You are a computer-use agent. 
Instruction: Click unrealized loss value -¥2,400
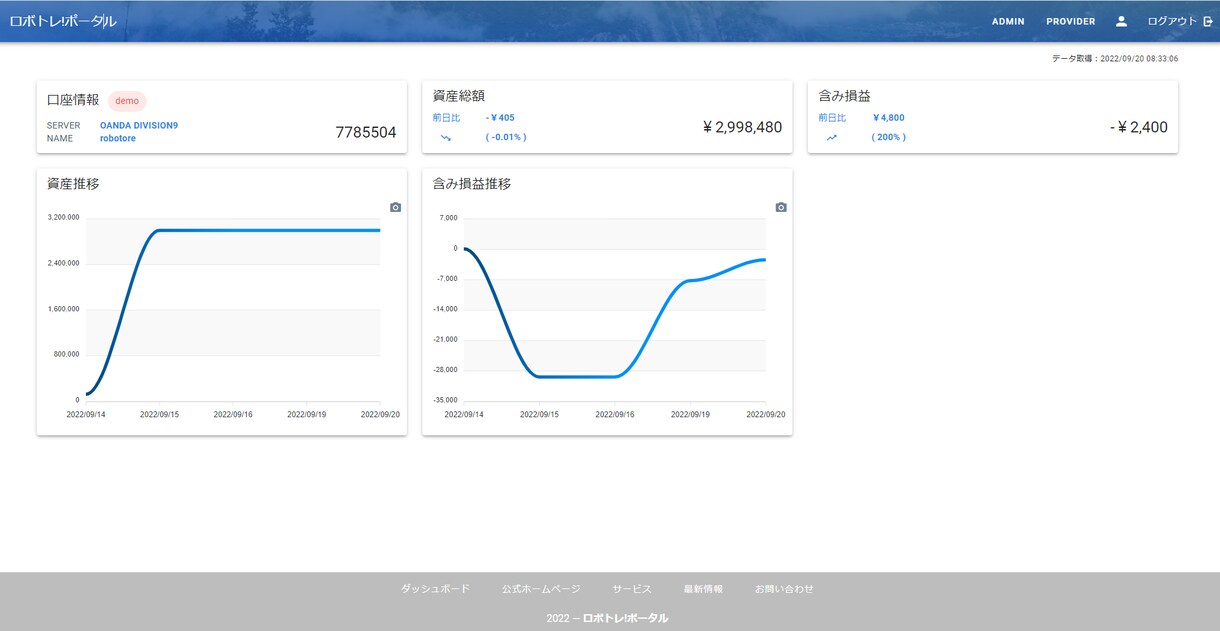click(1138, 127)
